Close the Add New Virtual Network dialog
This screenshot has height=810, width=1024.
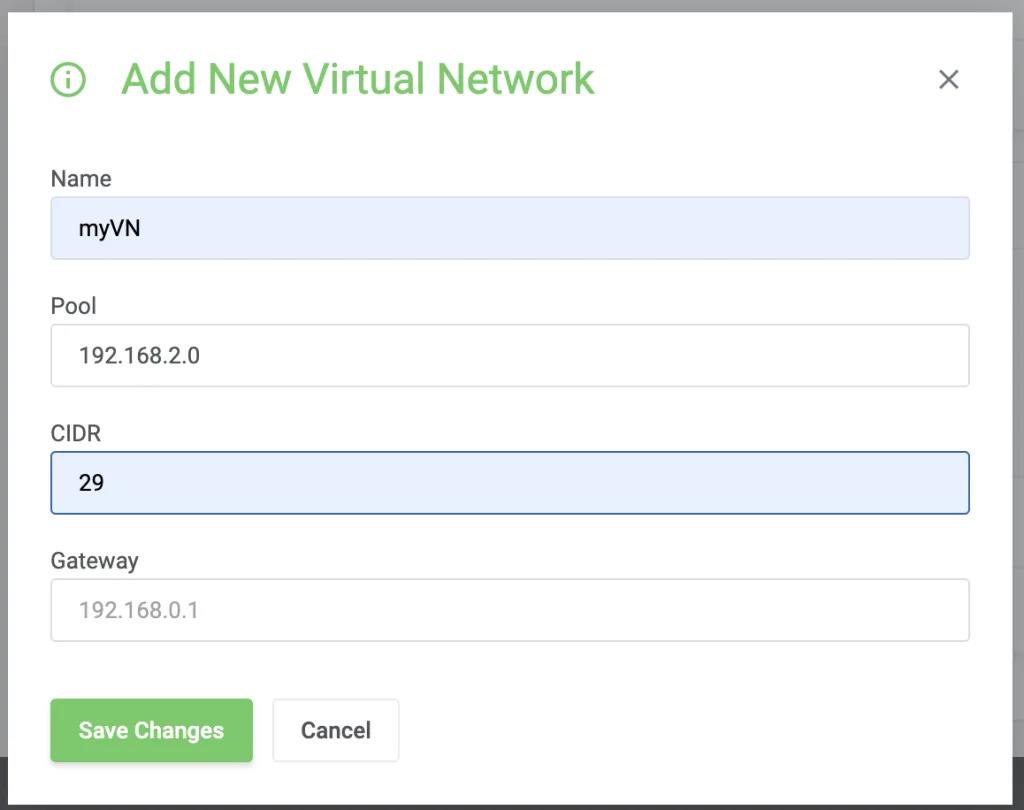point(948,80)
